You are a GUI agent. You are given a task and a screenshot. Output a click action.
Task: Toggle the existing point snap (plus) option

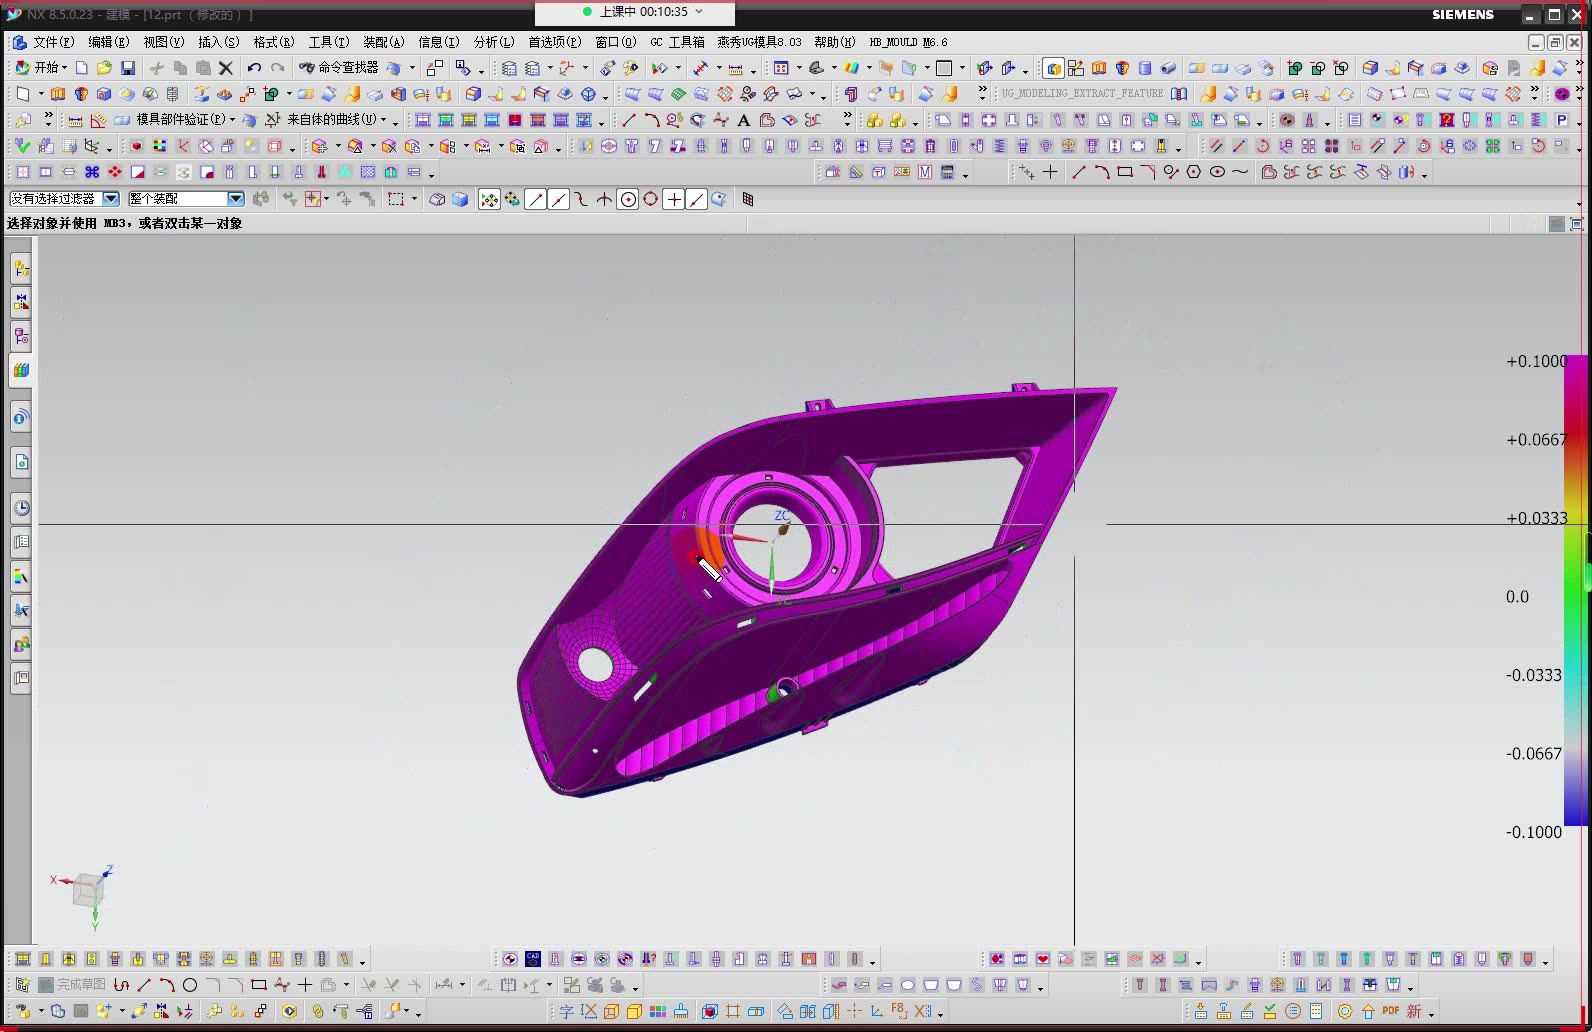click(674, 199)
